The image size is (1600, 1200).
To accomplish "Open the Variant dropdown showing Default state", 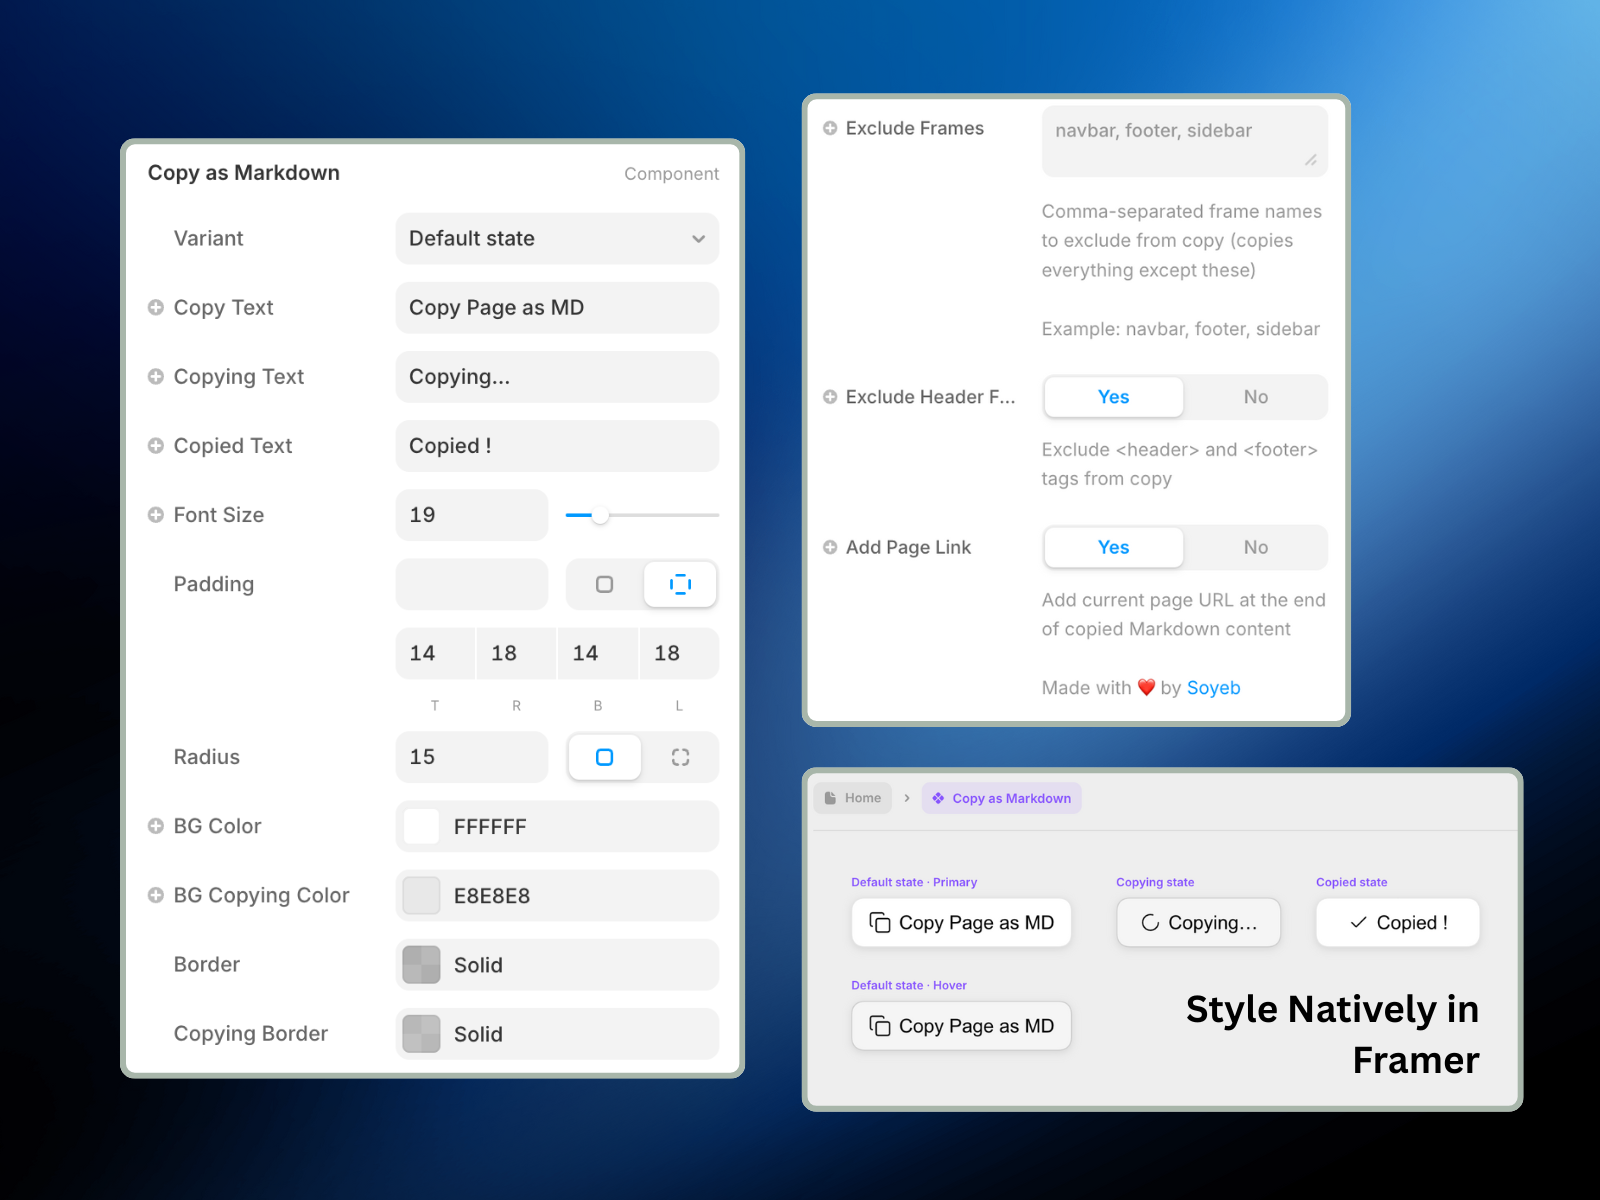I will pyautogui.click(x=557, y=238).
